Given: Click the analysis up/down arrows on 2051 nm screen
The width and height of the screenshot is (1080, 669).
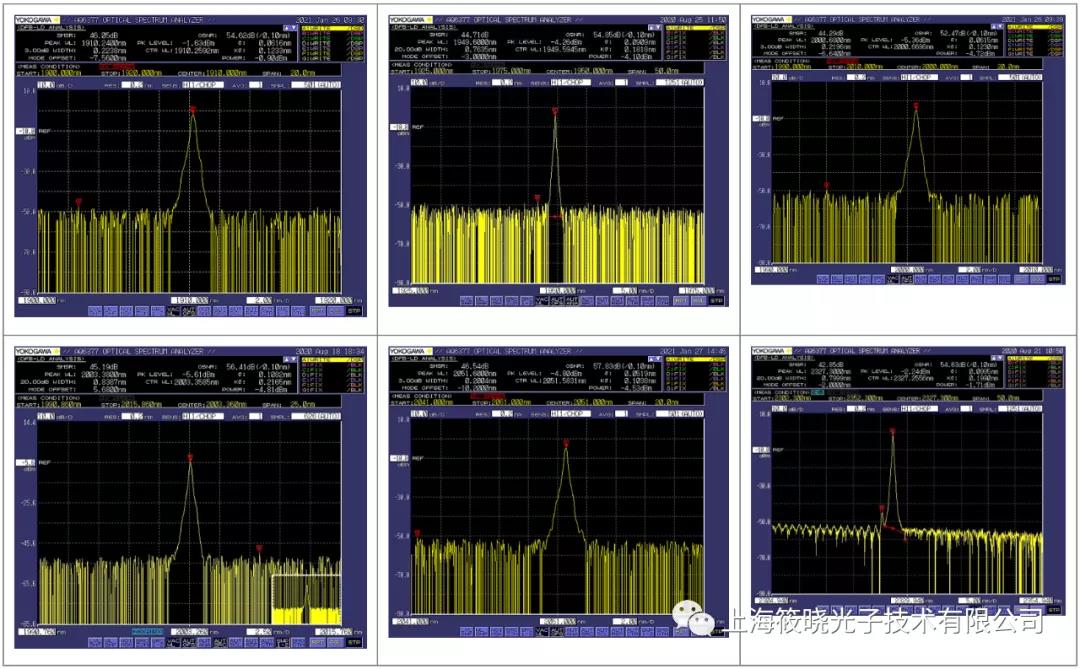Looking at the screenshot, I should click(x=654, y=359).
